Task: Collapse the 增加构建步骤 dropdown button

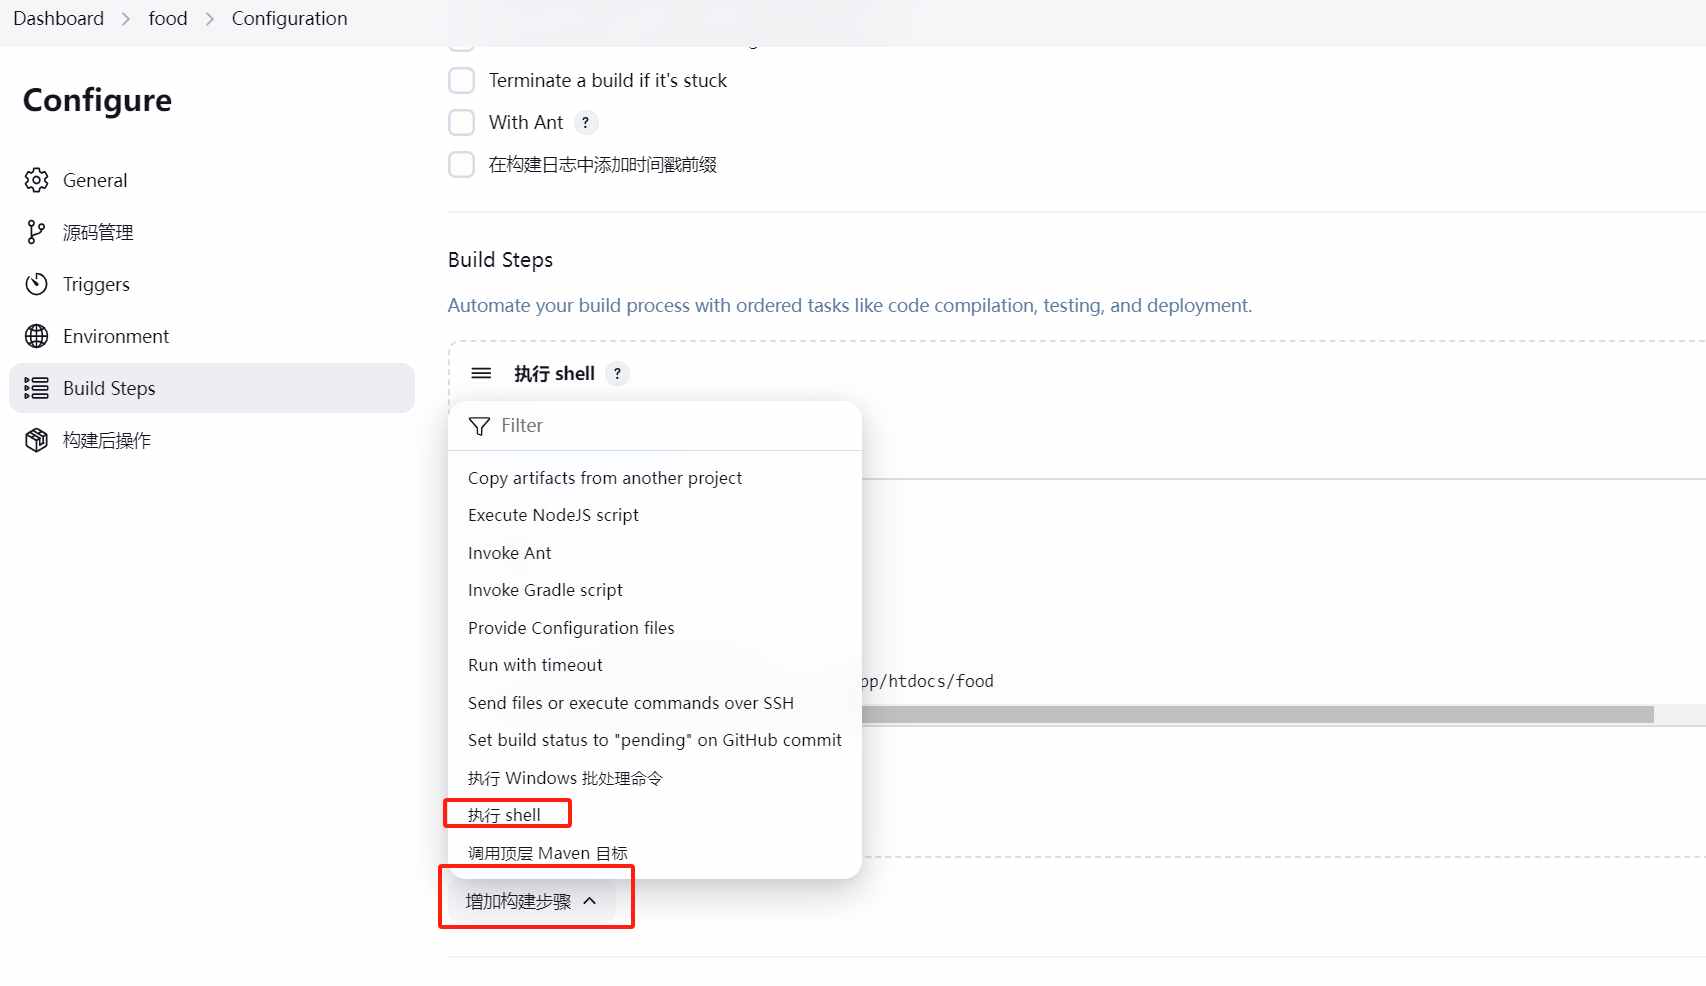Action: [531, 901]
